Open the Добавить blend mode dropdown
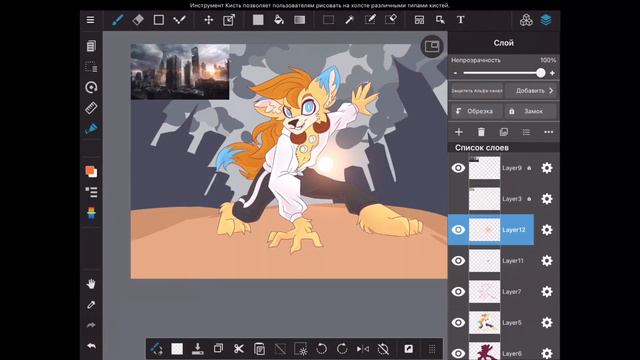Screen dimensions: 640x360 coord(531,91)
